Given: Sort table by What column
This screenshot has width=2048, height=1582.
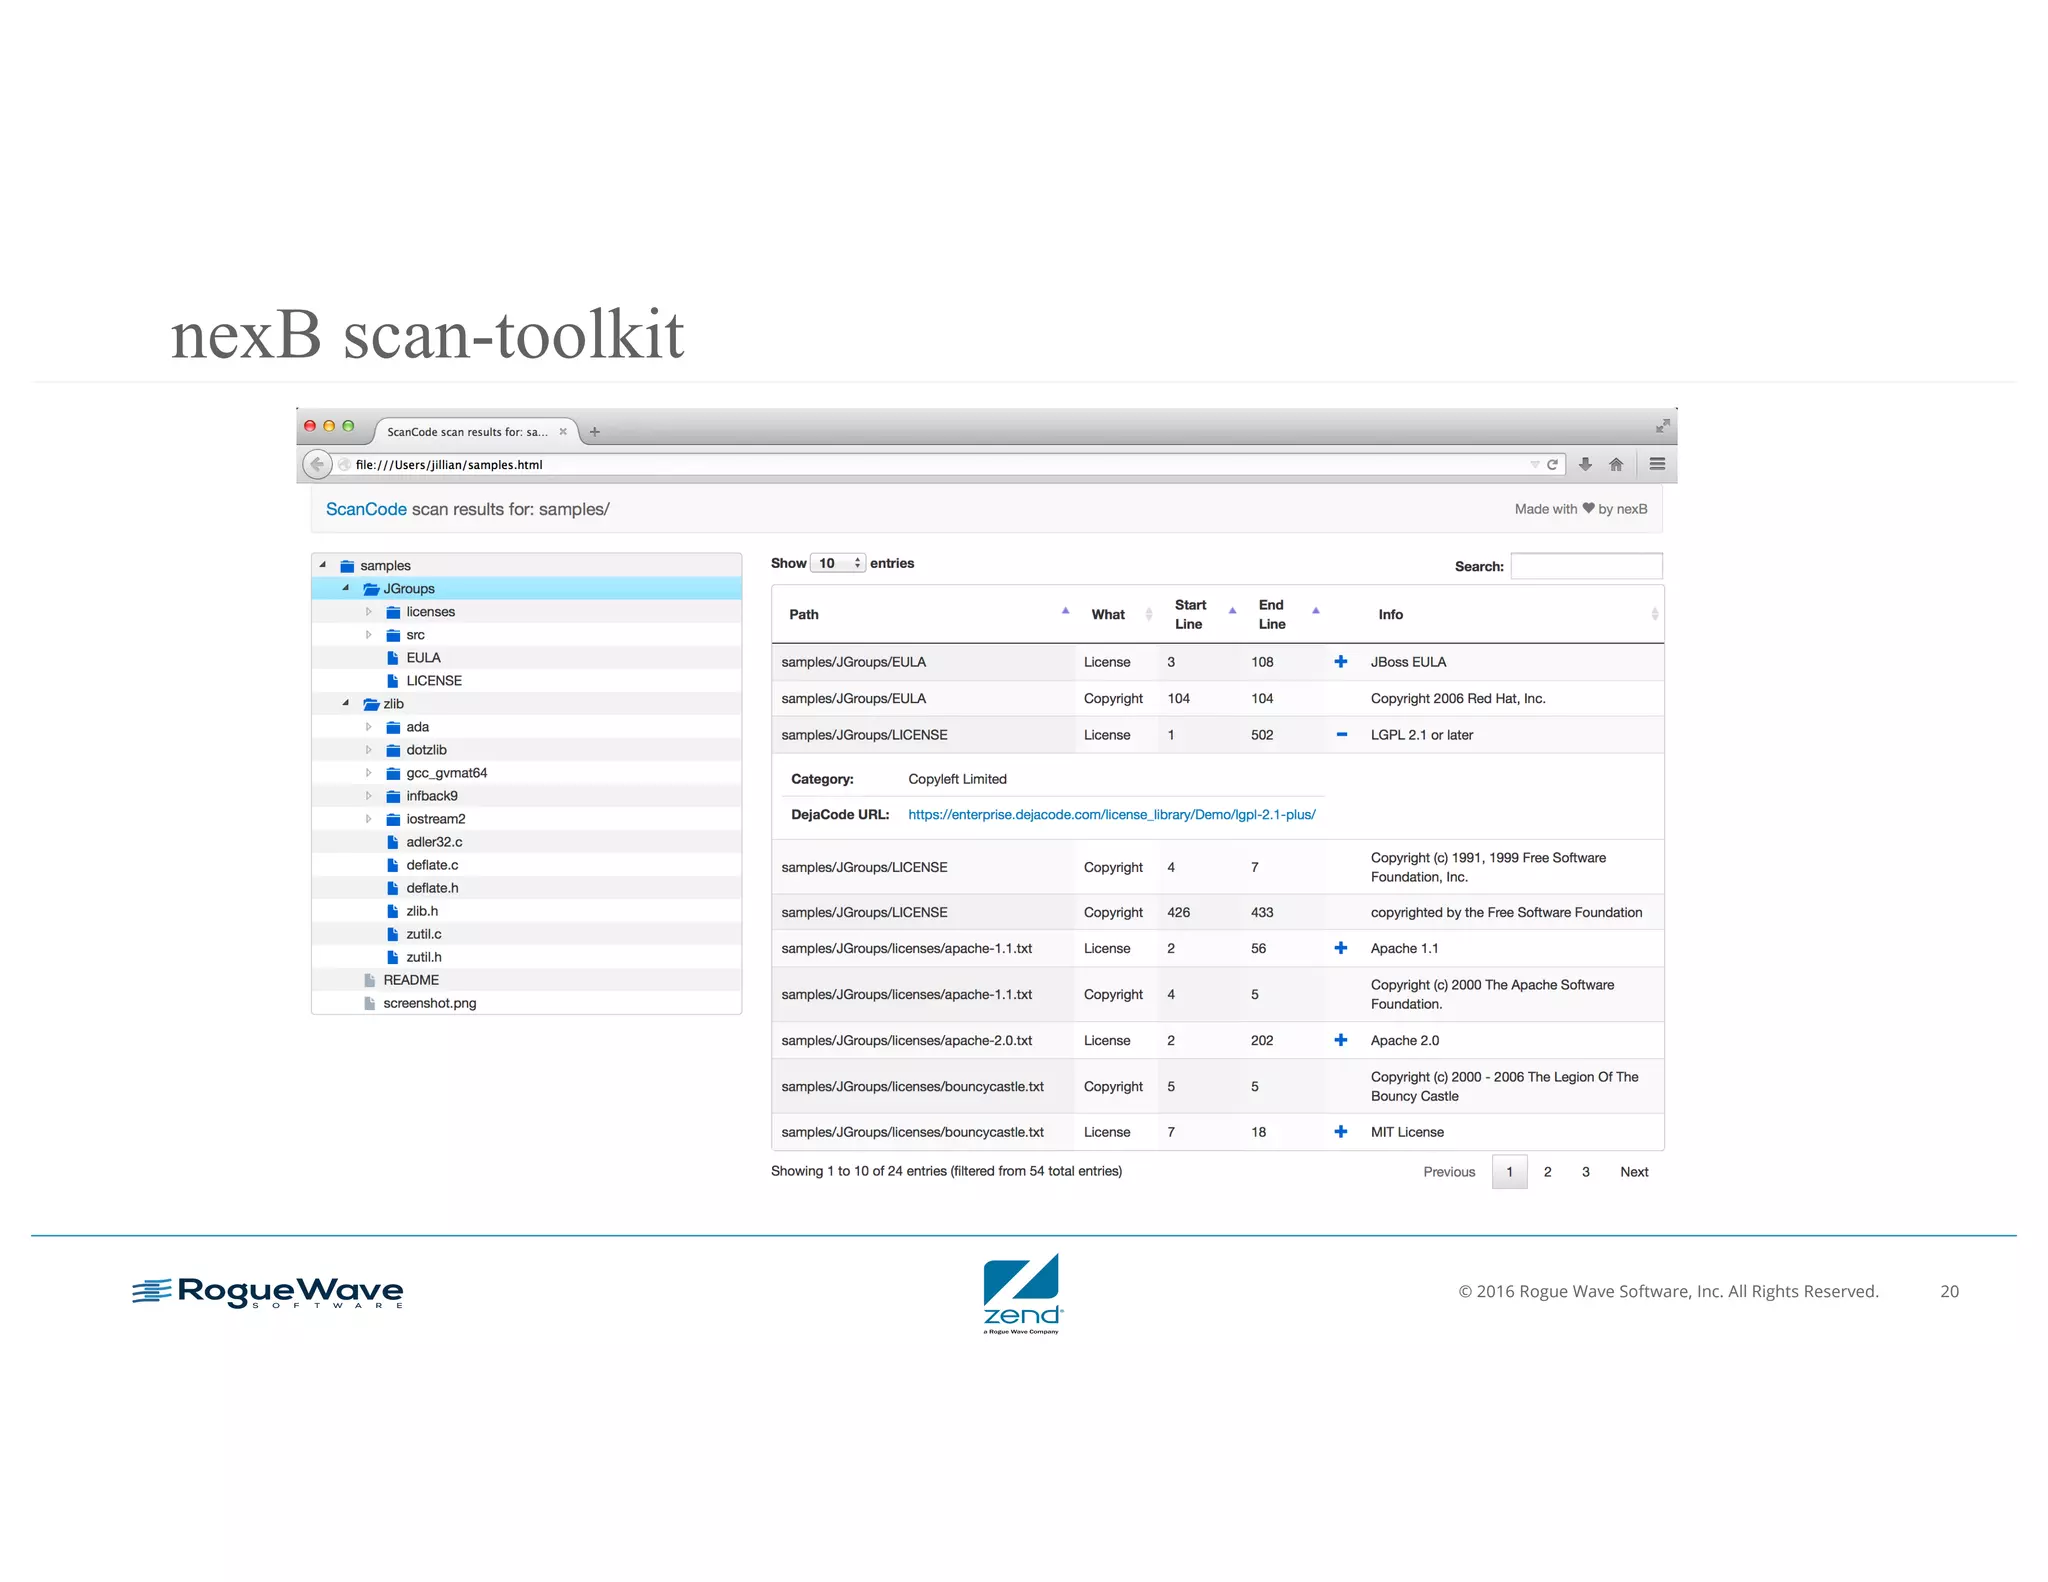Looking at the screenshot, I should coord(1117,614).
